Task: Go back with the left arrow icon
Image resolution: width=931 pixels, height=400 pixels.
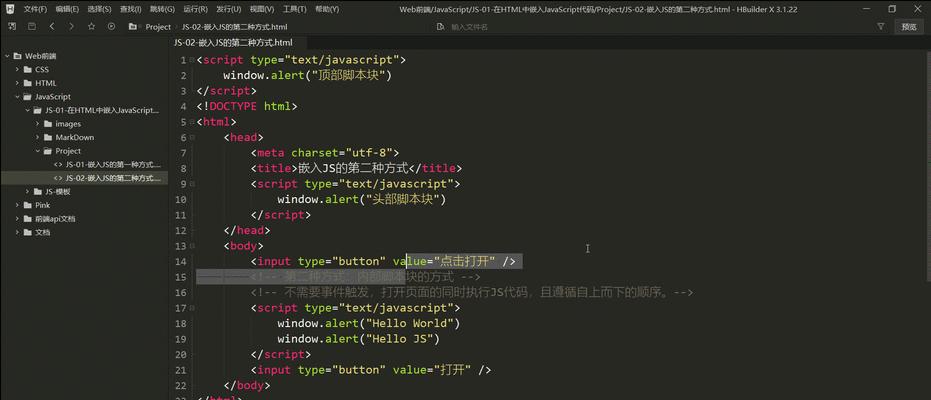Action: (52, 27)
